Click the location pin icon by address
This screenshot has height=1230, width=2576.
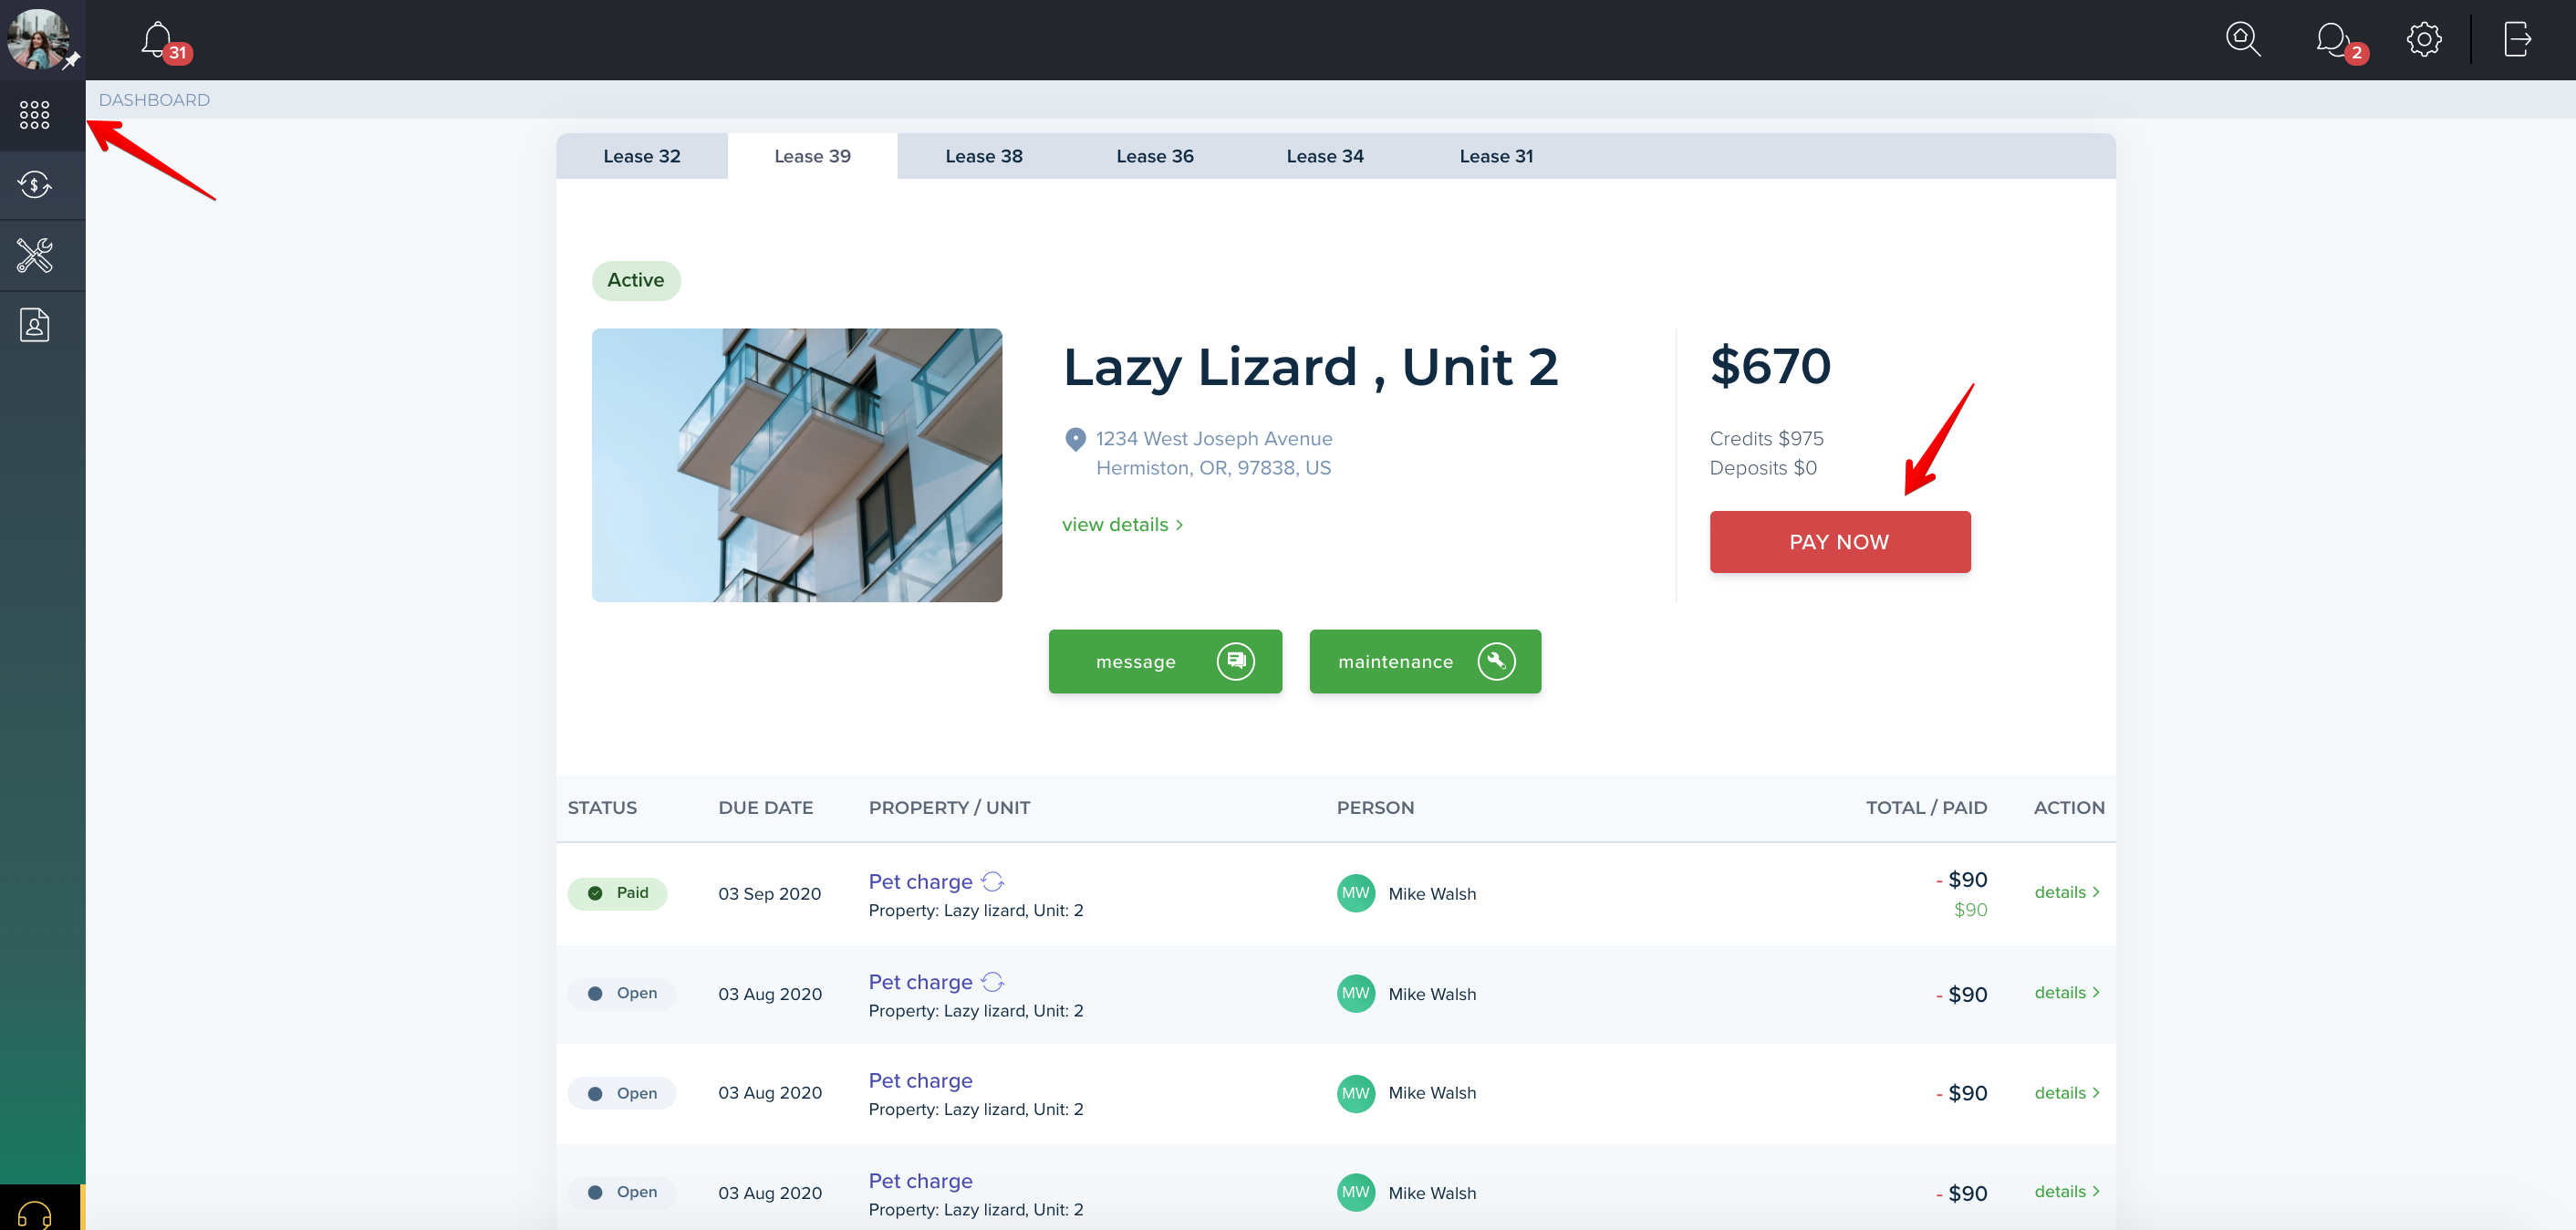point(1075,439)
